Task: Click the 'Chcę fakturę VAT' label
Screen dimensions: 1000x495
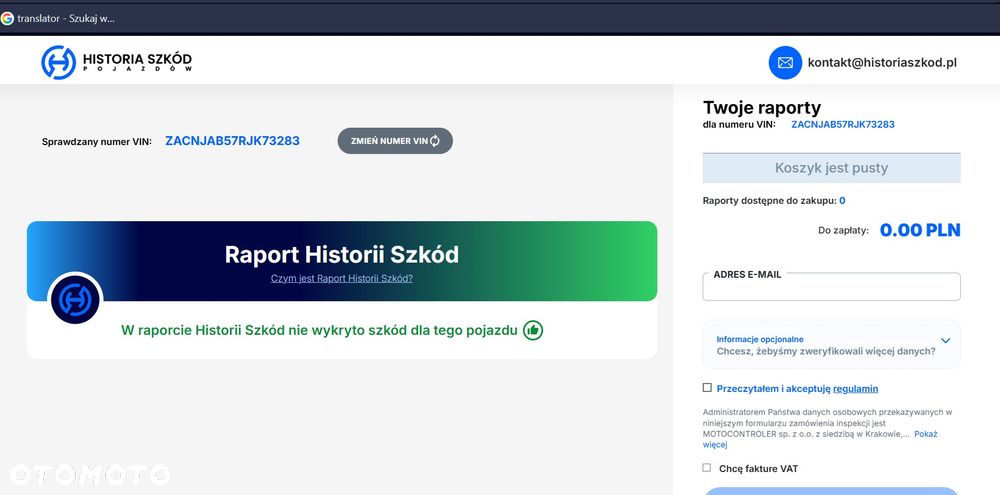Action: [x=758, y=469]
